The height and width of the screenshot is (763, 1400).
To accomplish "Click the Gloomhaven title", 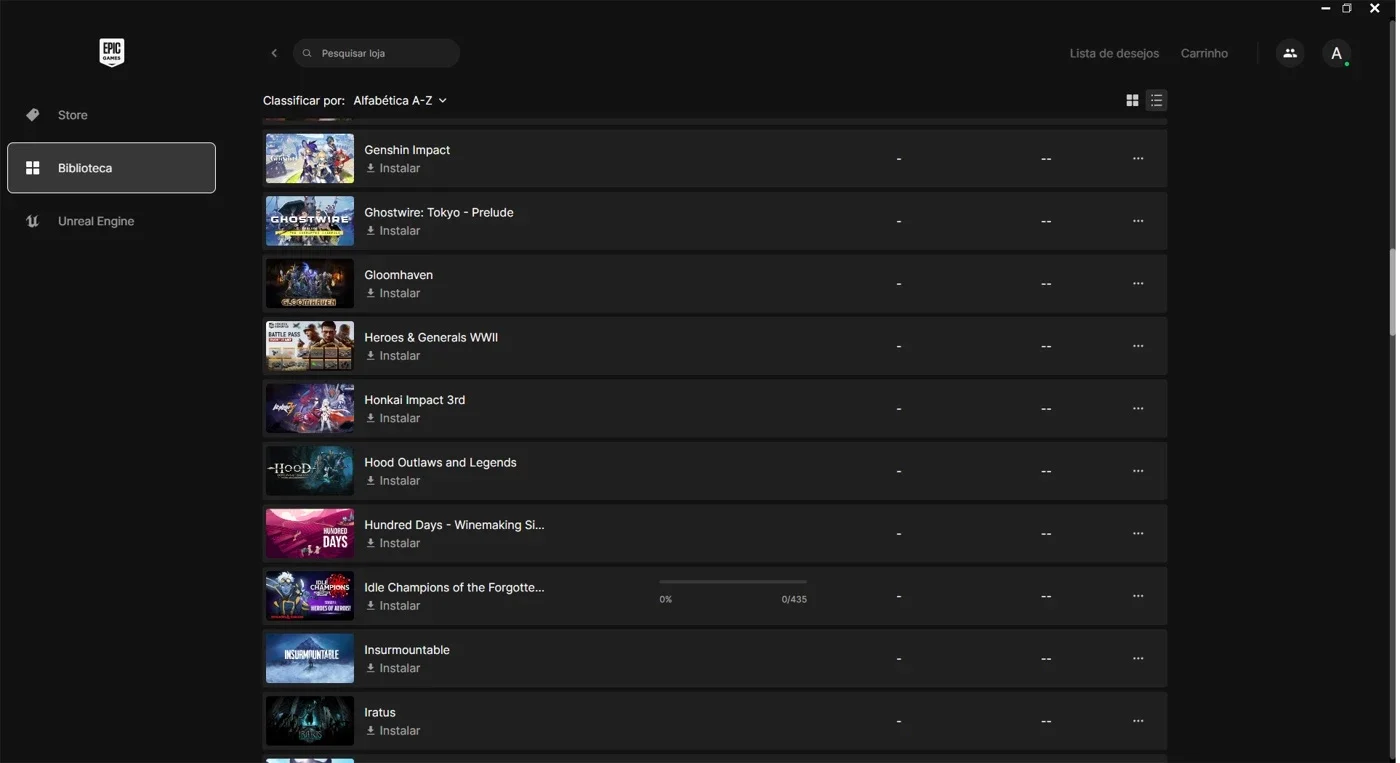I will pyautogui.click(x=398, y=275).
